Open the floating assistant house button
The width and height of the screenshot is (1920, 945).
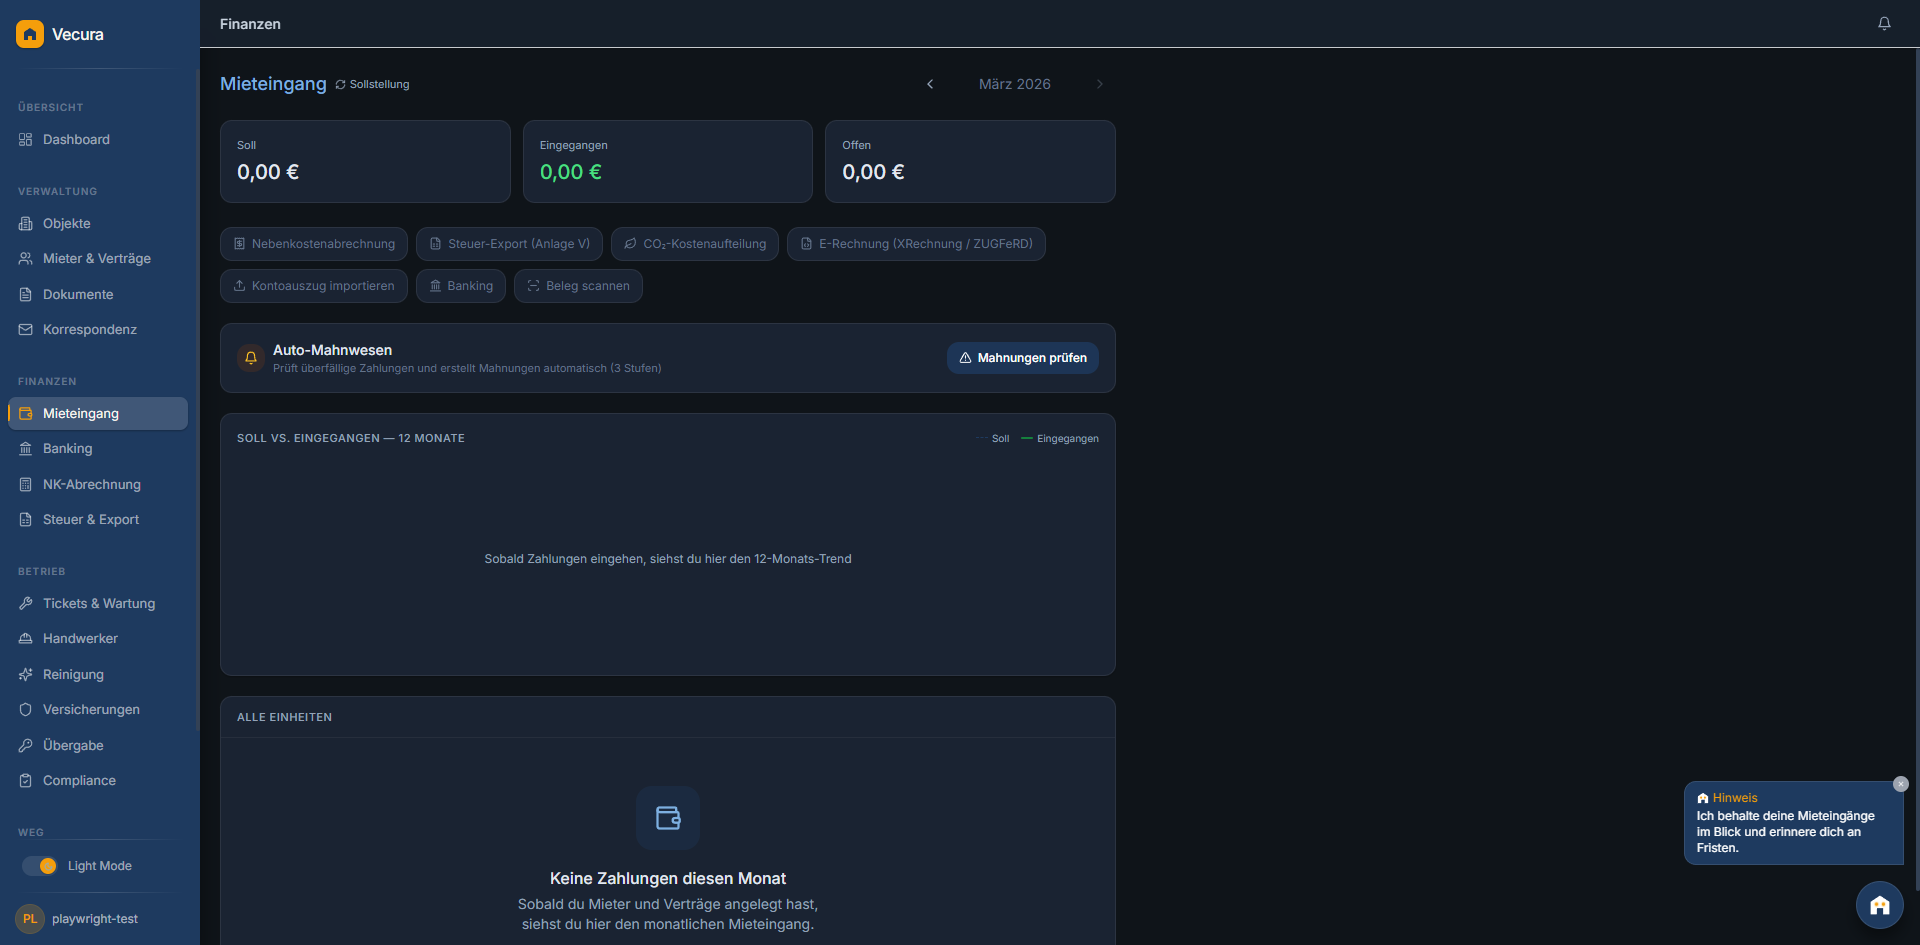coord(1879,905)
